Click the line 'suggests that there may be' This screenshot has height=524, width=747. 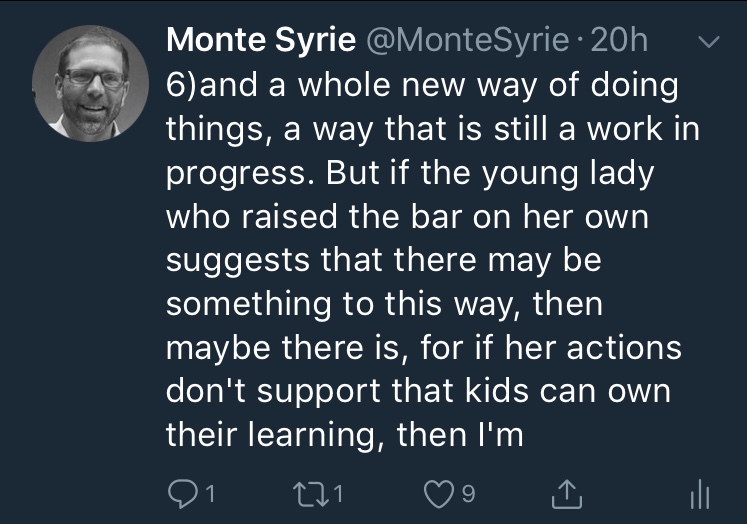(385, 260)
